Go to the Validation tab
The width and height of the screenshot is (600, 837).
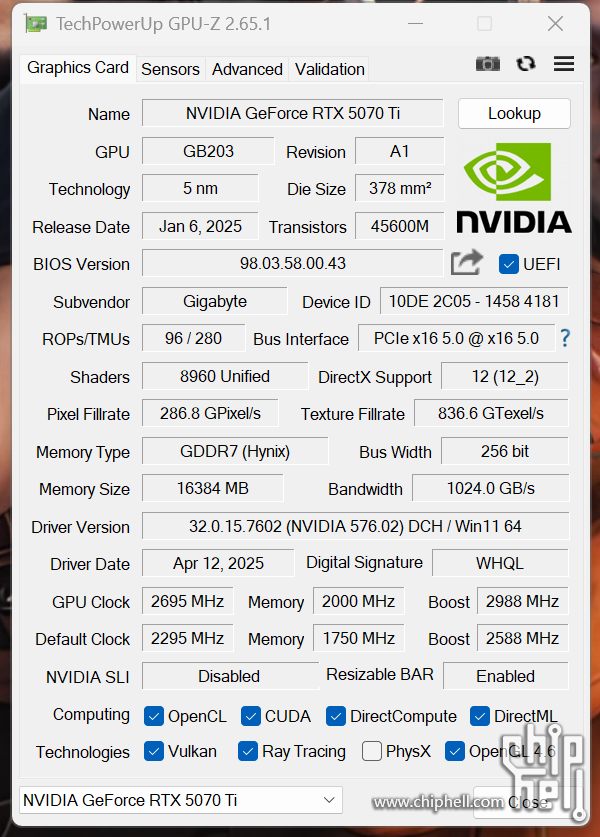(x=329, y=69)
